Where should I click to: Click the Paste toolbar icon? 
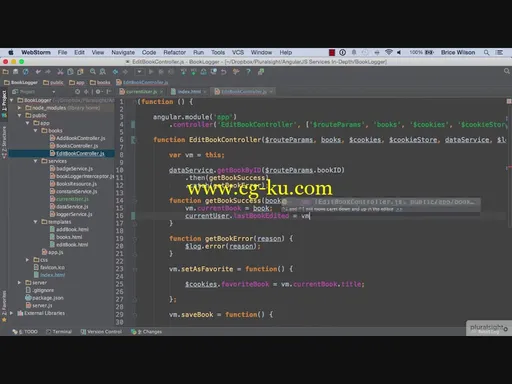[x=80, y=72]
